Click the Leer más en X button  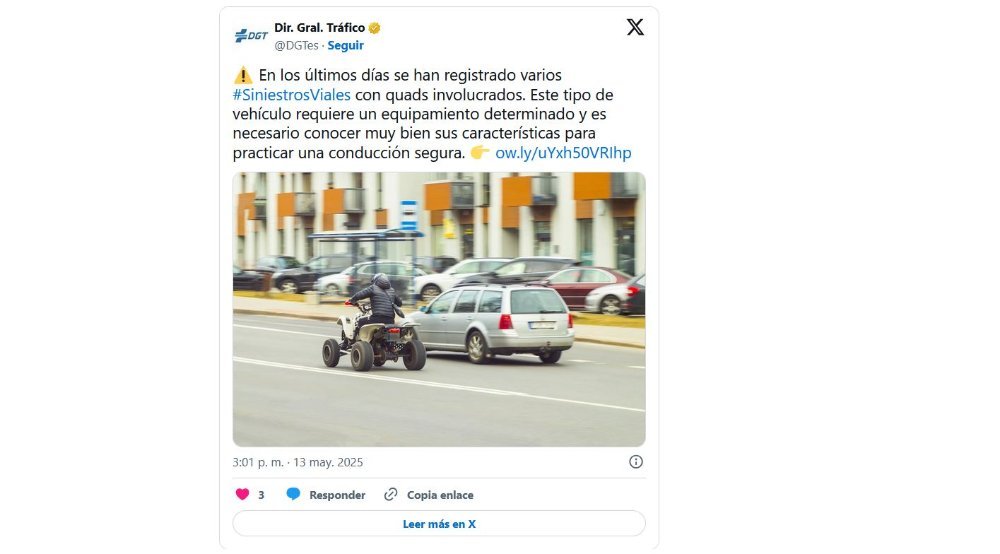(x=439, y=523)
